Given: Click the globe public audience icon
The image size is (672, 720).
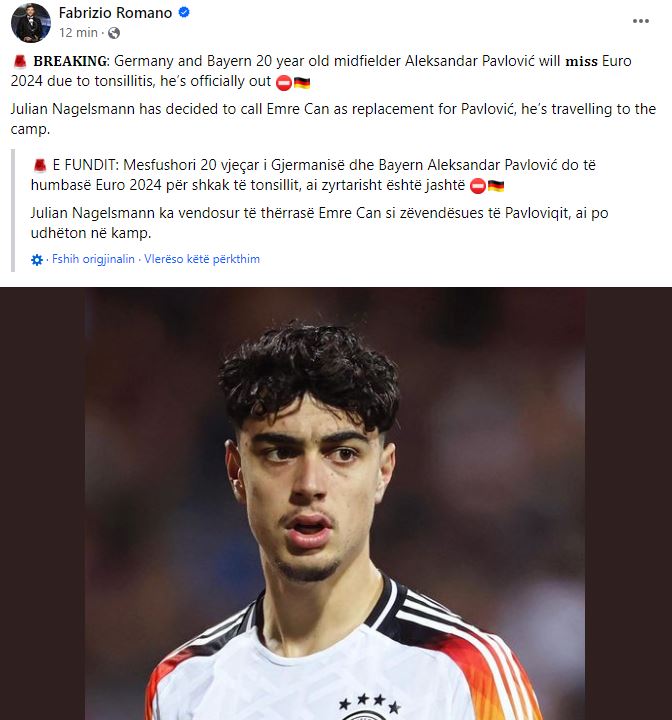Looking at the screenshot, I should tap(114, 33).
